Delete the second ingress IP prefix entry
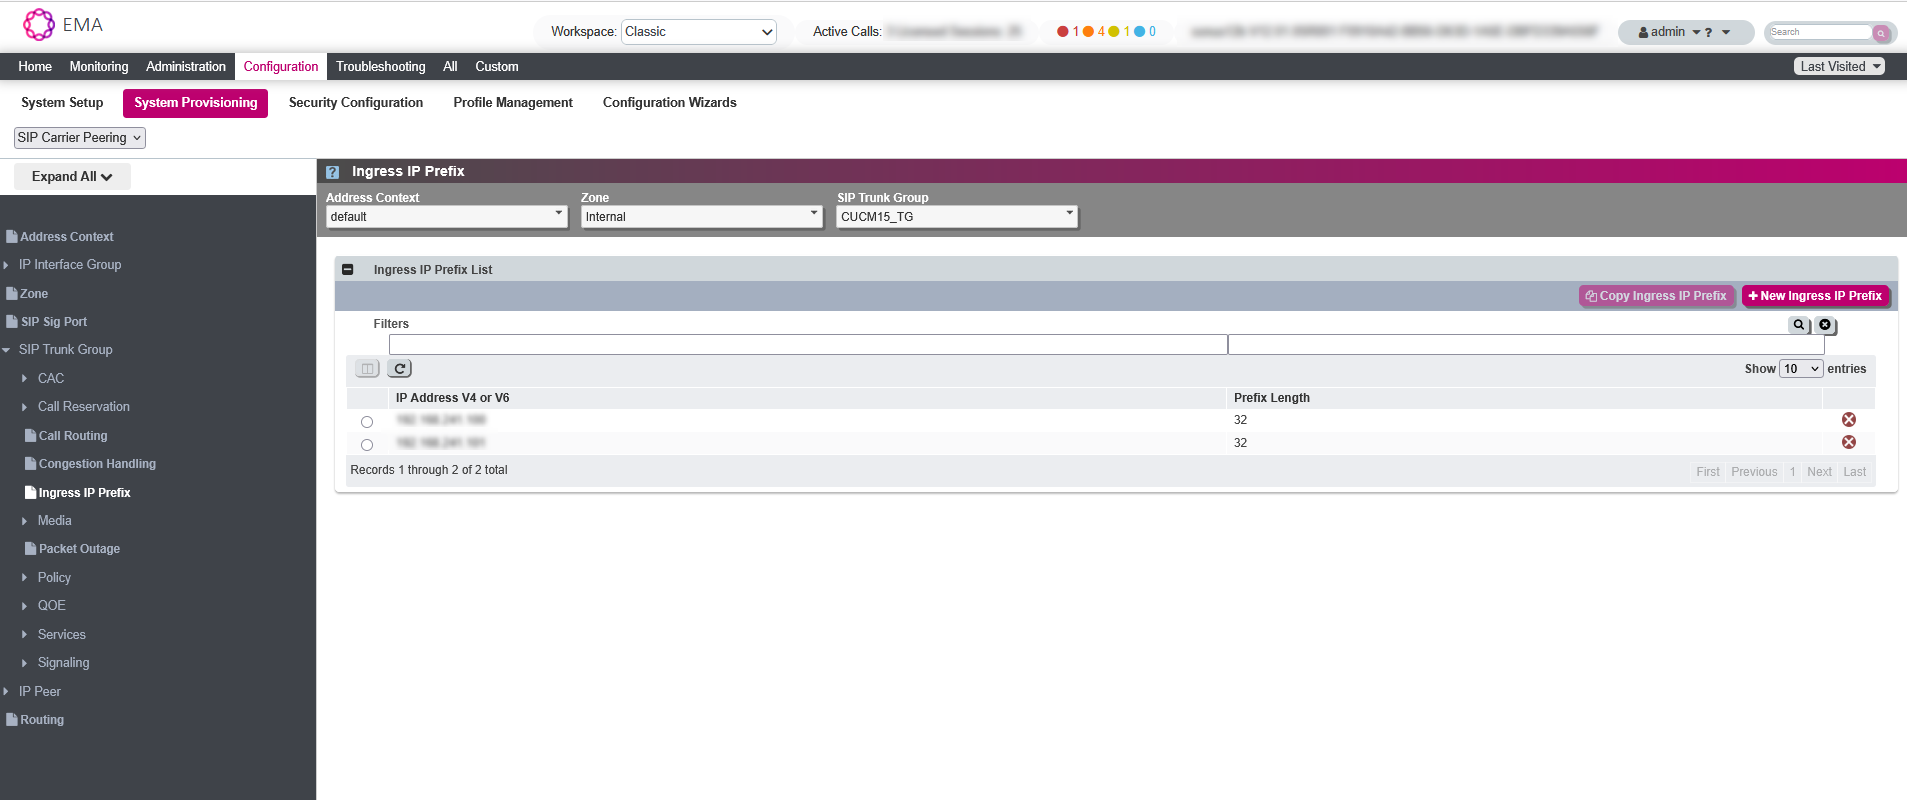The image size is (1907, 800). pos(1848,443)
